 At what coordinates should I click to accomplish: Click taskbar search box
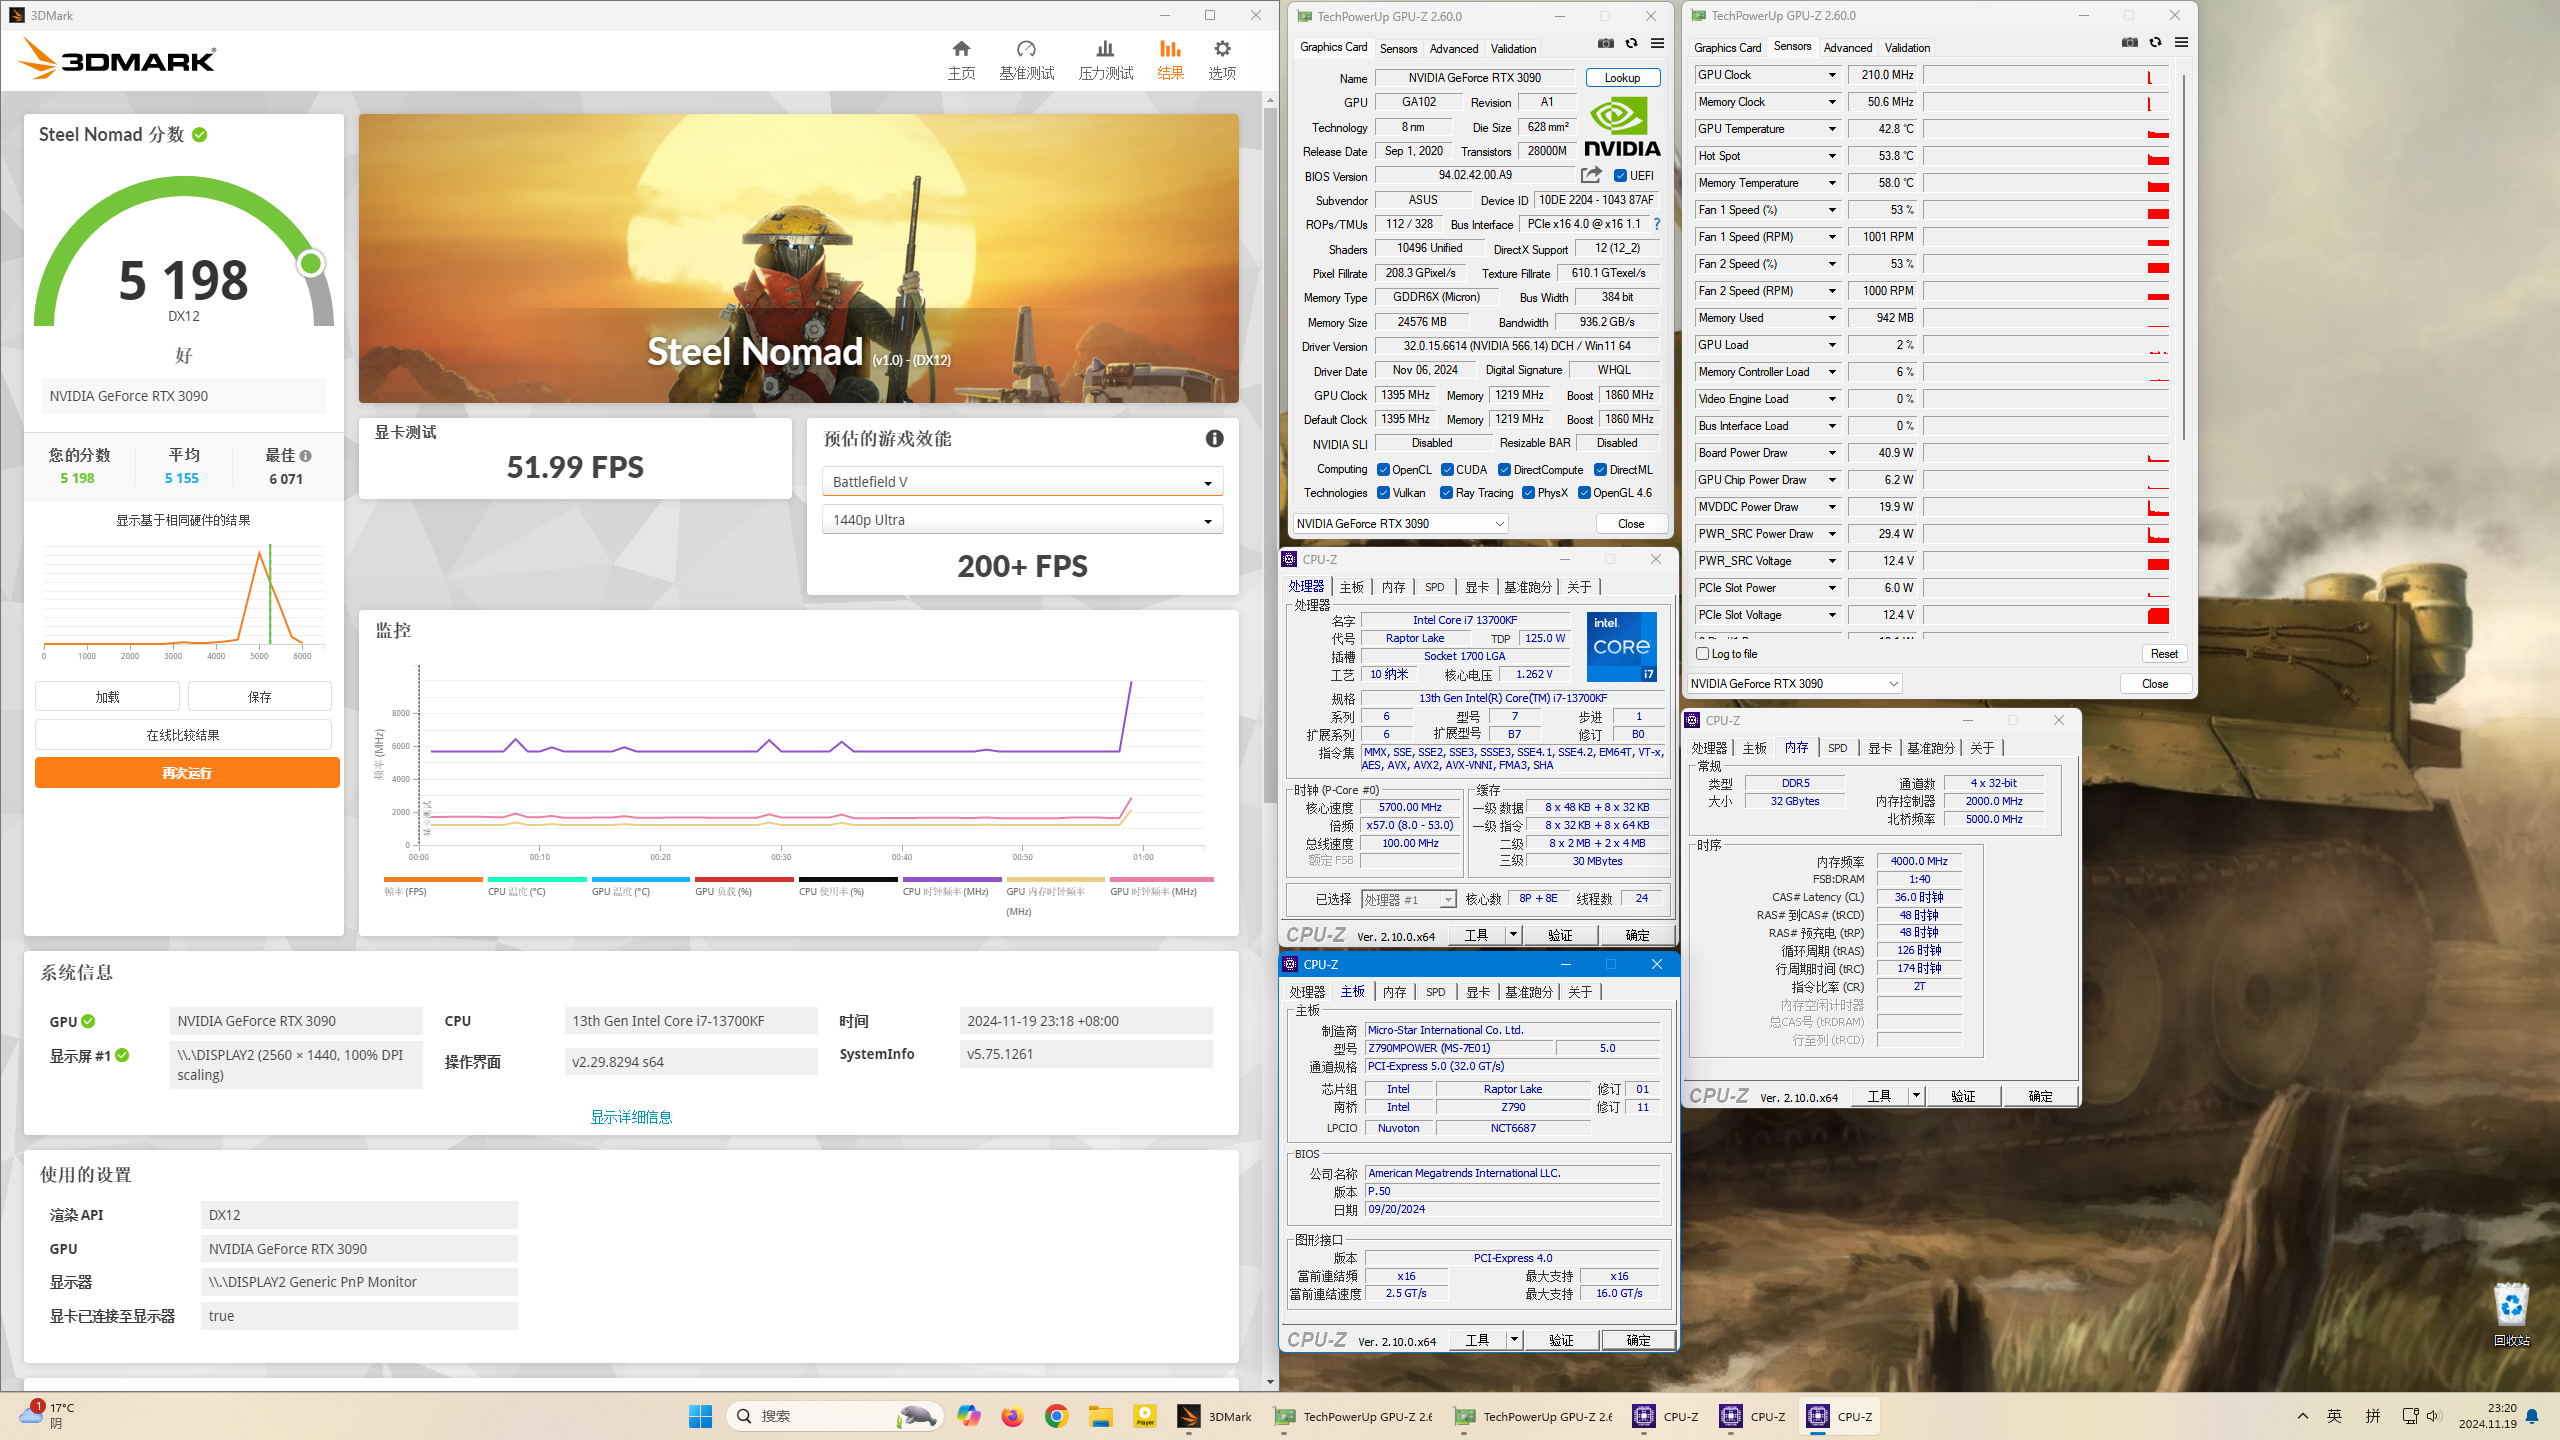[x=834, y=1416]
